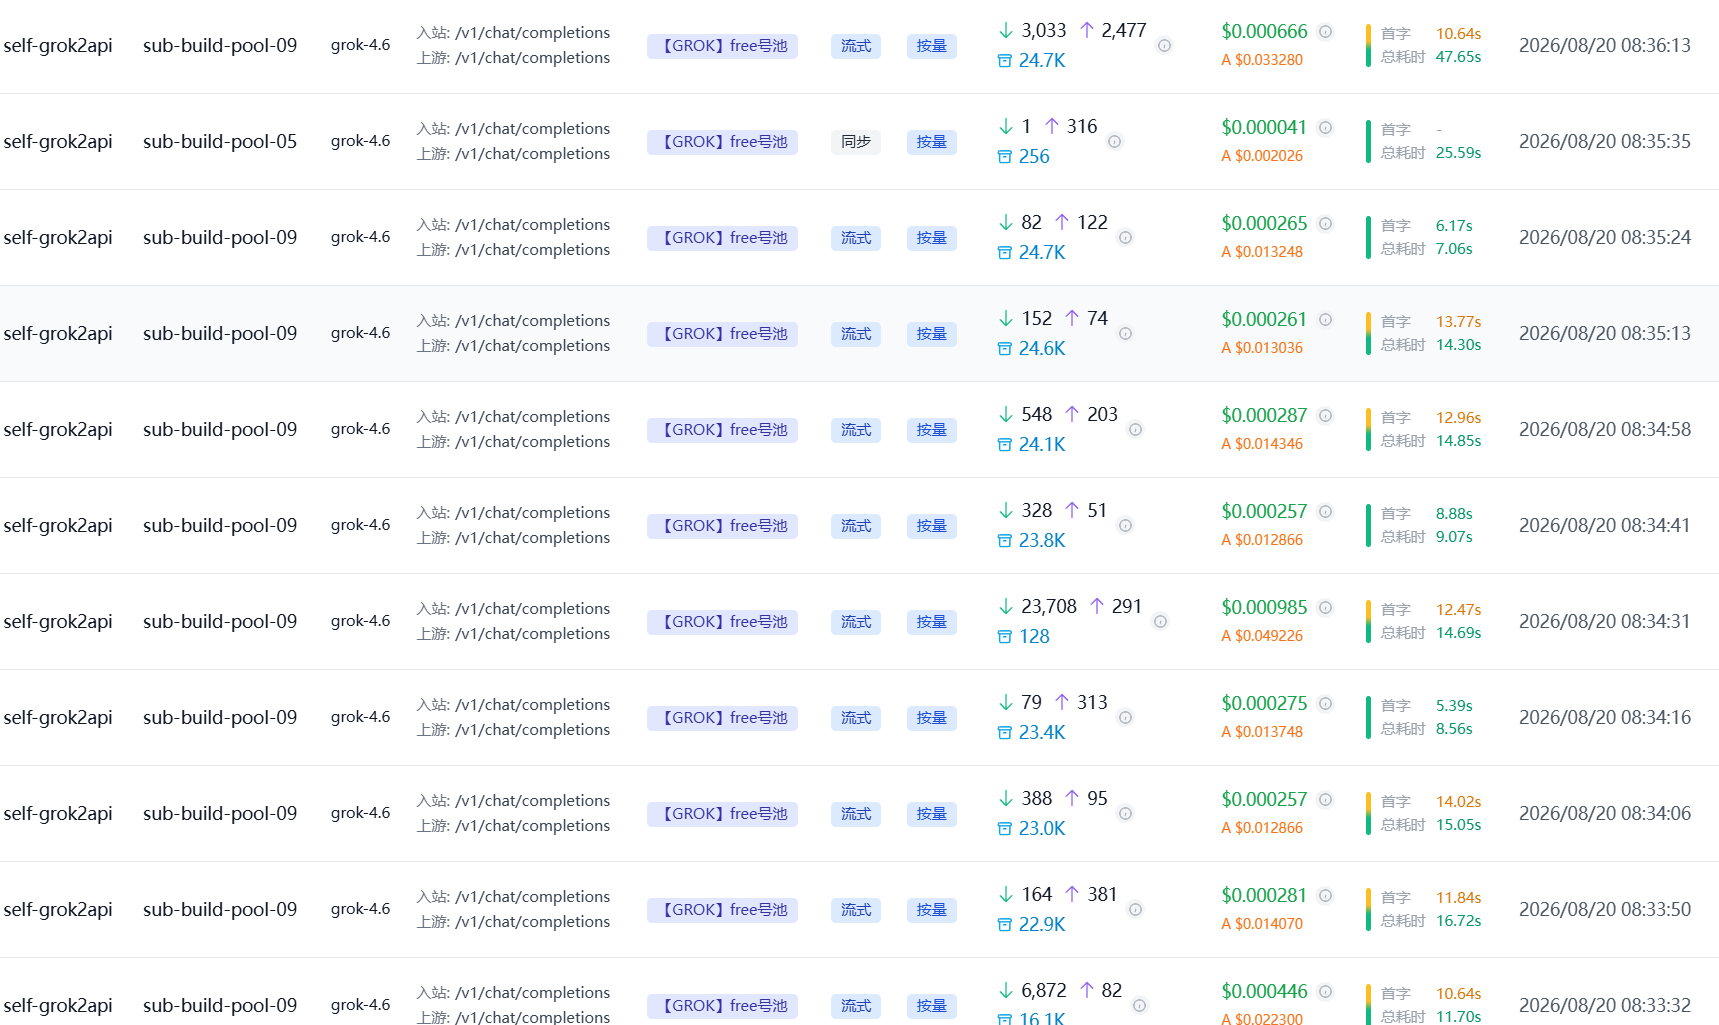Click amount A $0.049226

pos(1262,636)
